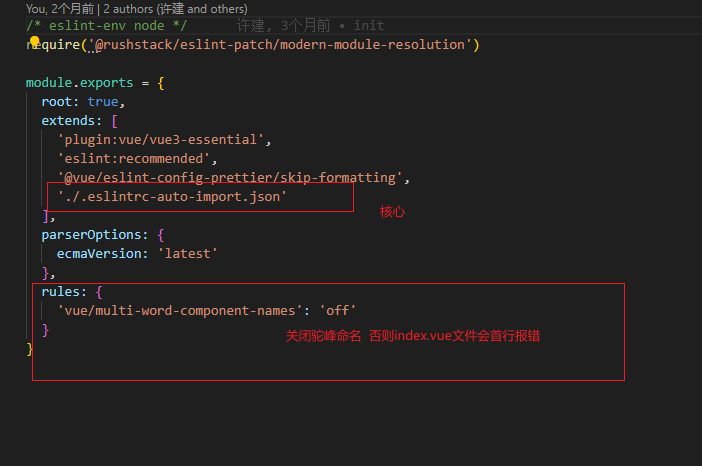Select the 'eslint:recommended' string
702x466 pixels.
[x=137, y=159]
